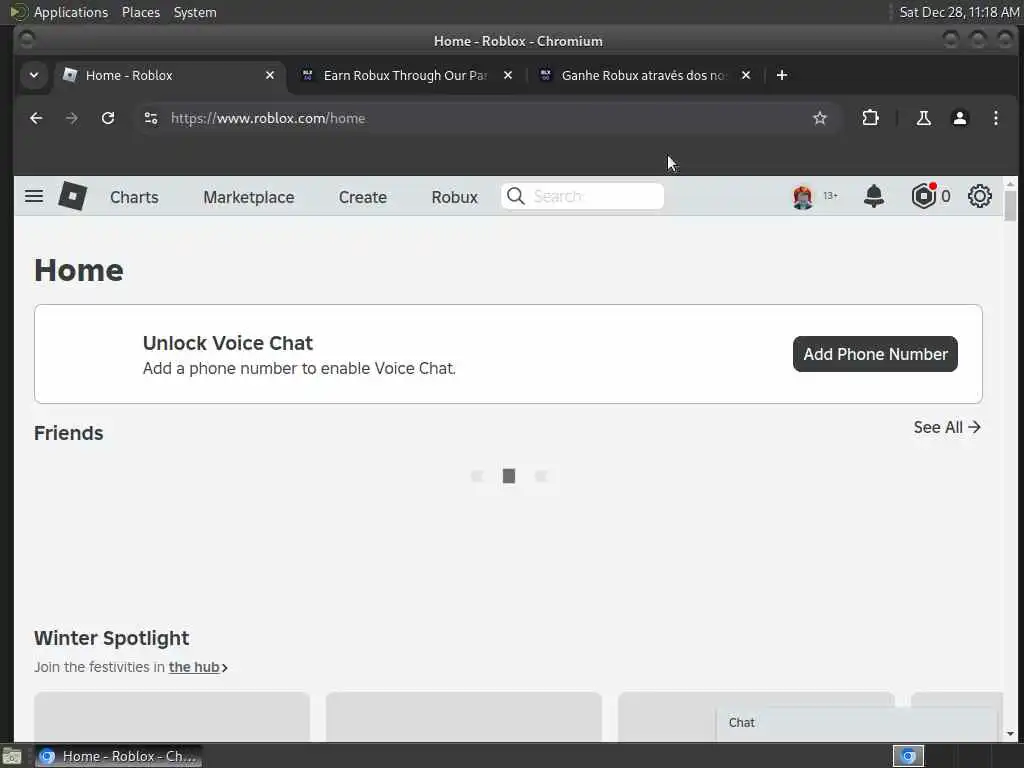Bookmark this page with the star icon

point(820,118)
